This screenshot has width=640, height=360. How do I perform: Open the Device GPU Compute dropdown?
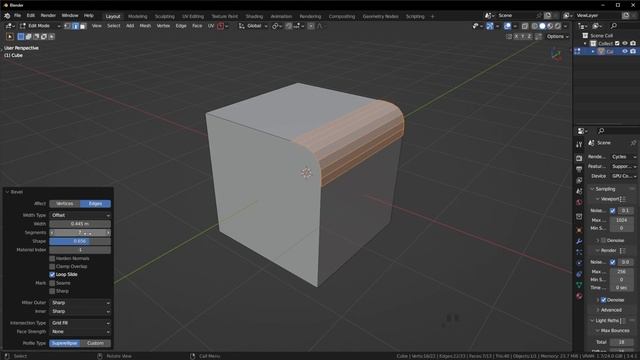pyautogui.click(x=623, y=176)
